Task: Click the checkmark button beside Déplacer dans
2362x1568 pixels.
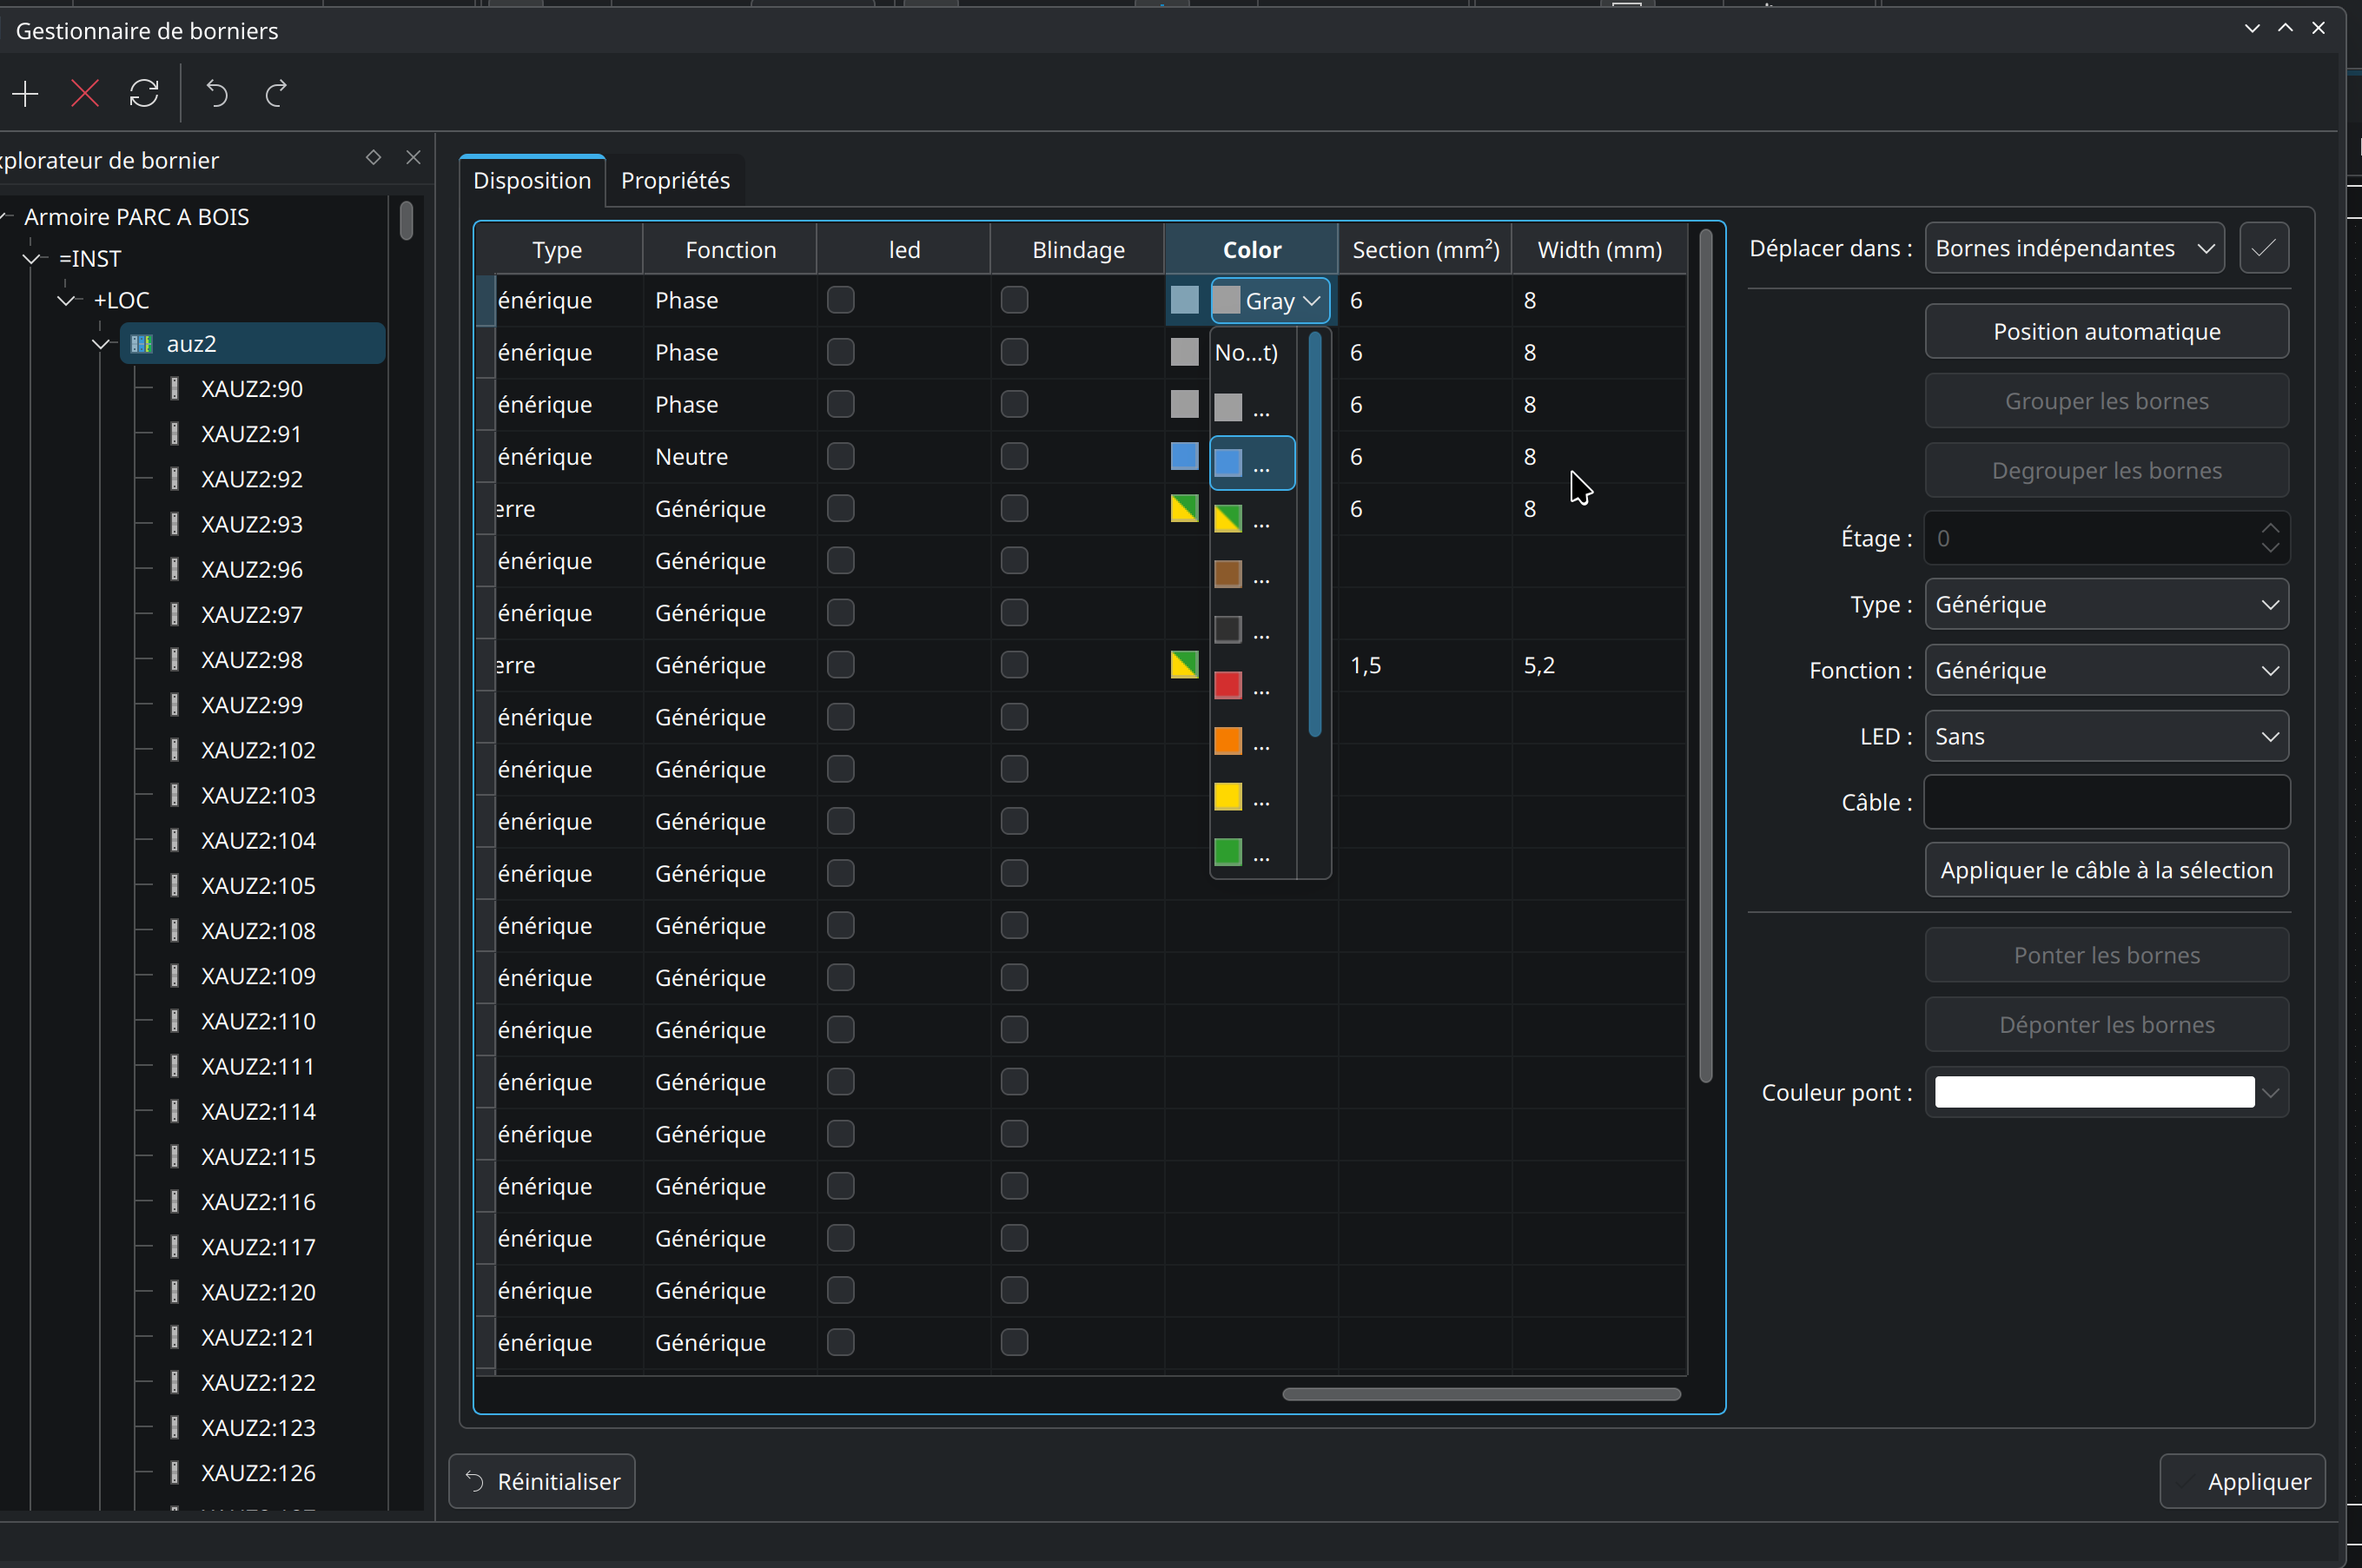Action: (x=2264, y=248)
